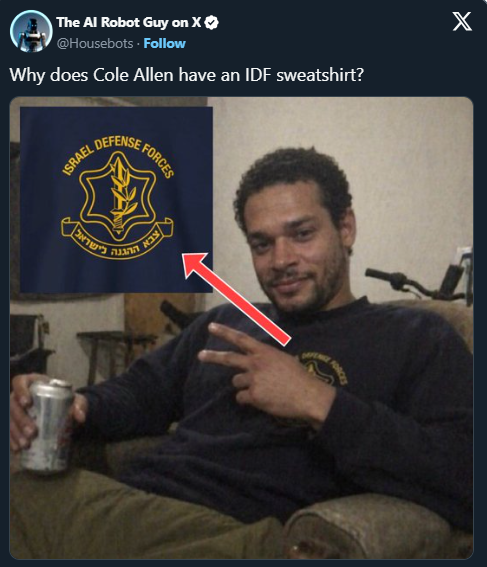
Task: Click the X logo in the corner
Action: click(462, 21)
